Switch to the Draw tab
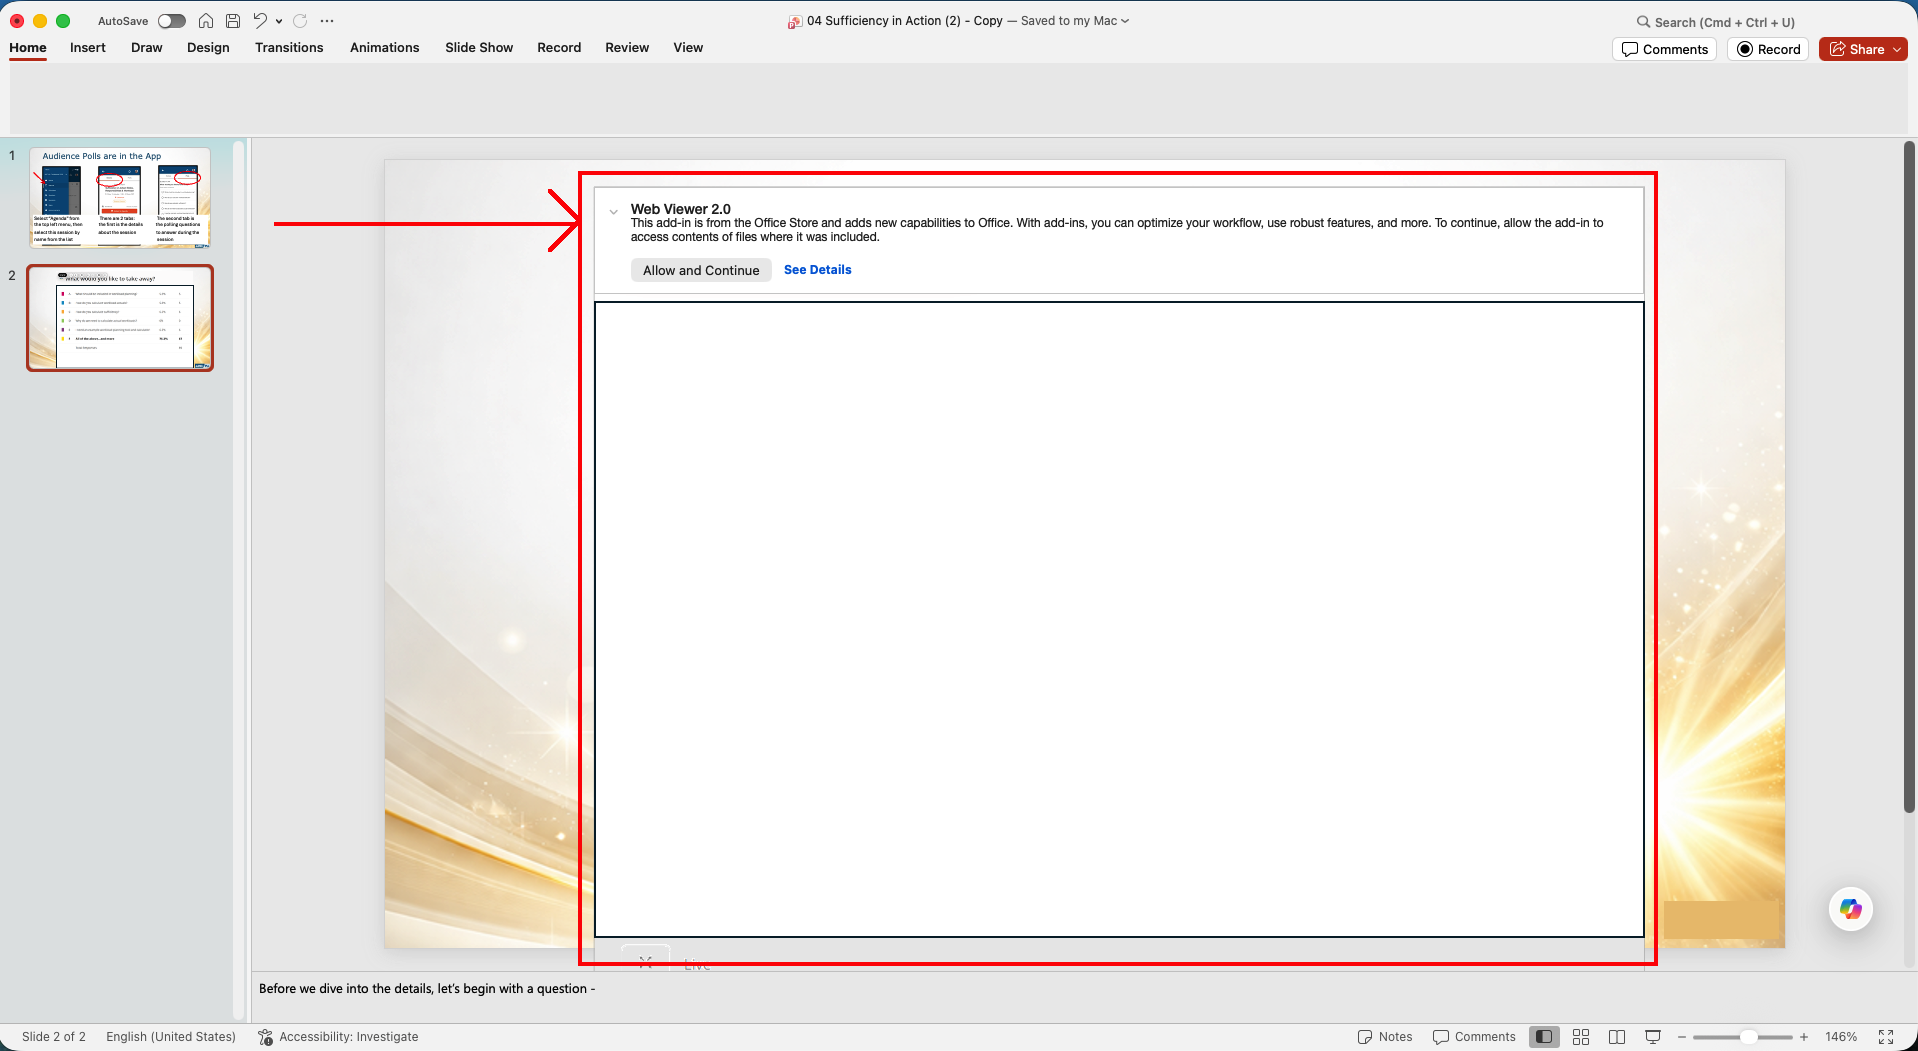The image size is (1918, 1051). tap(147, 48)
